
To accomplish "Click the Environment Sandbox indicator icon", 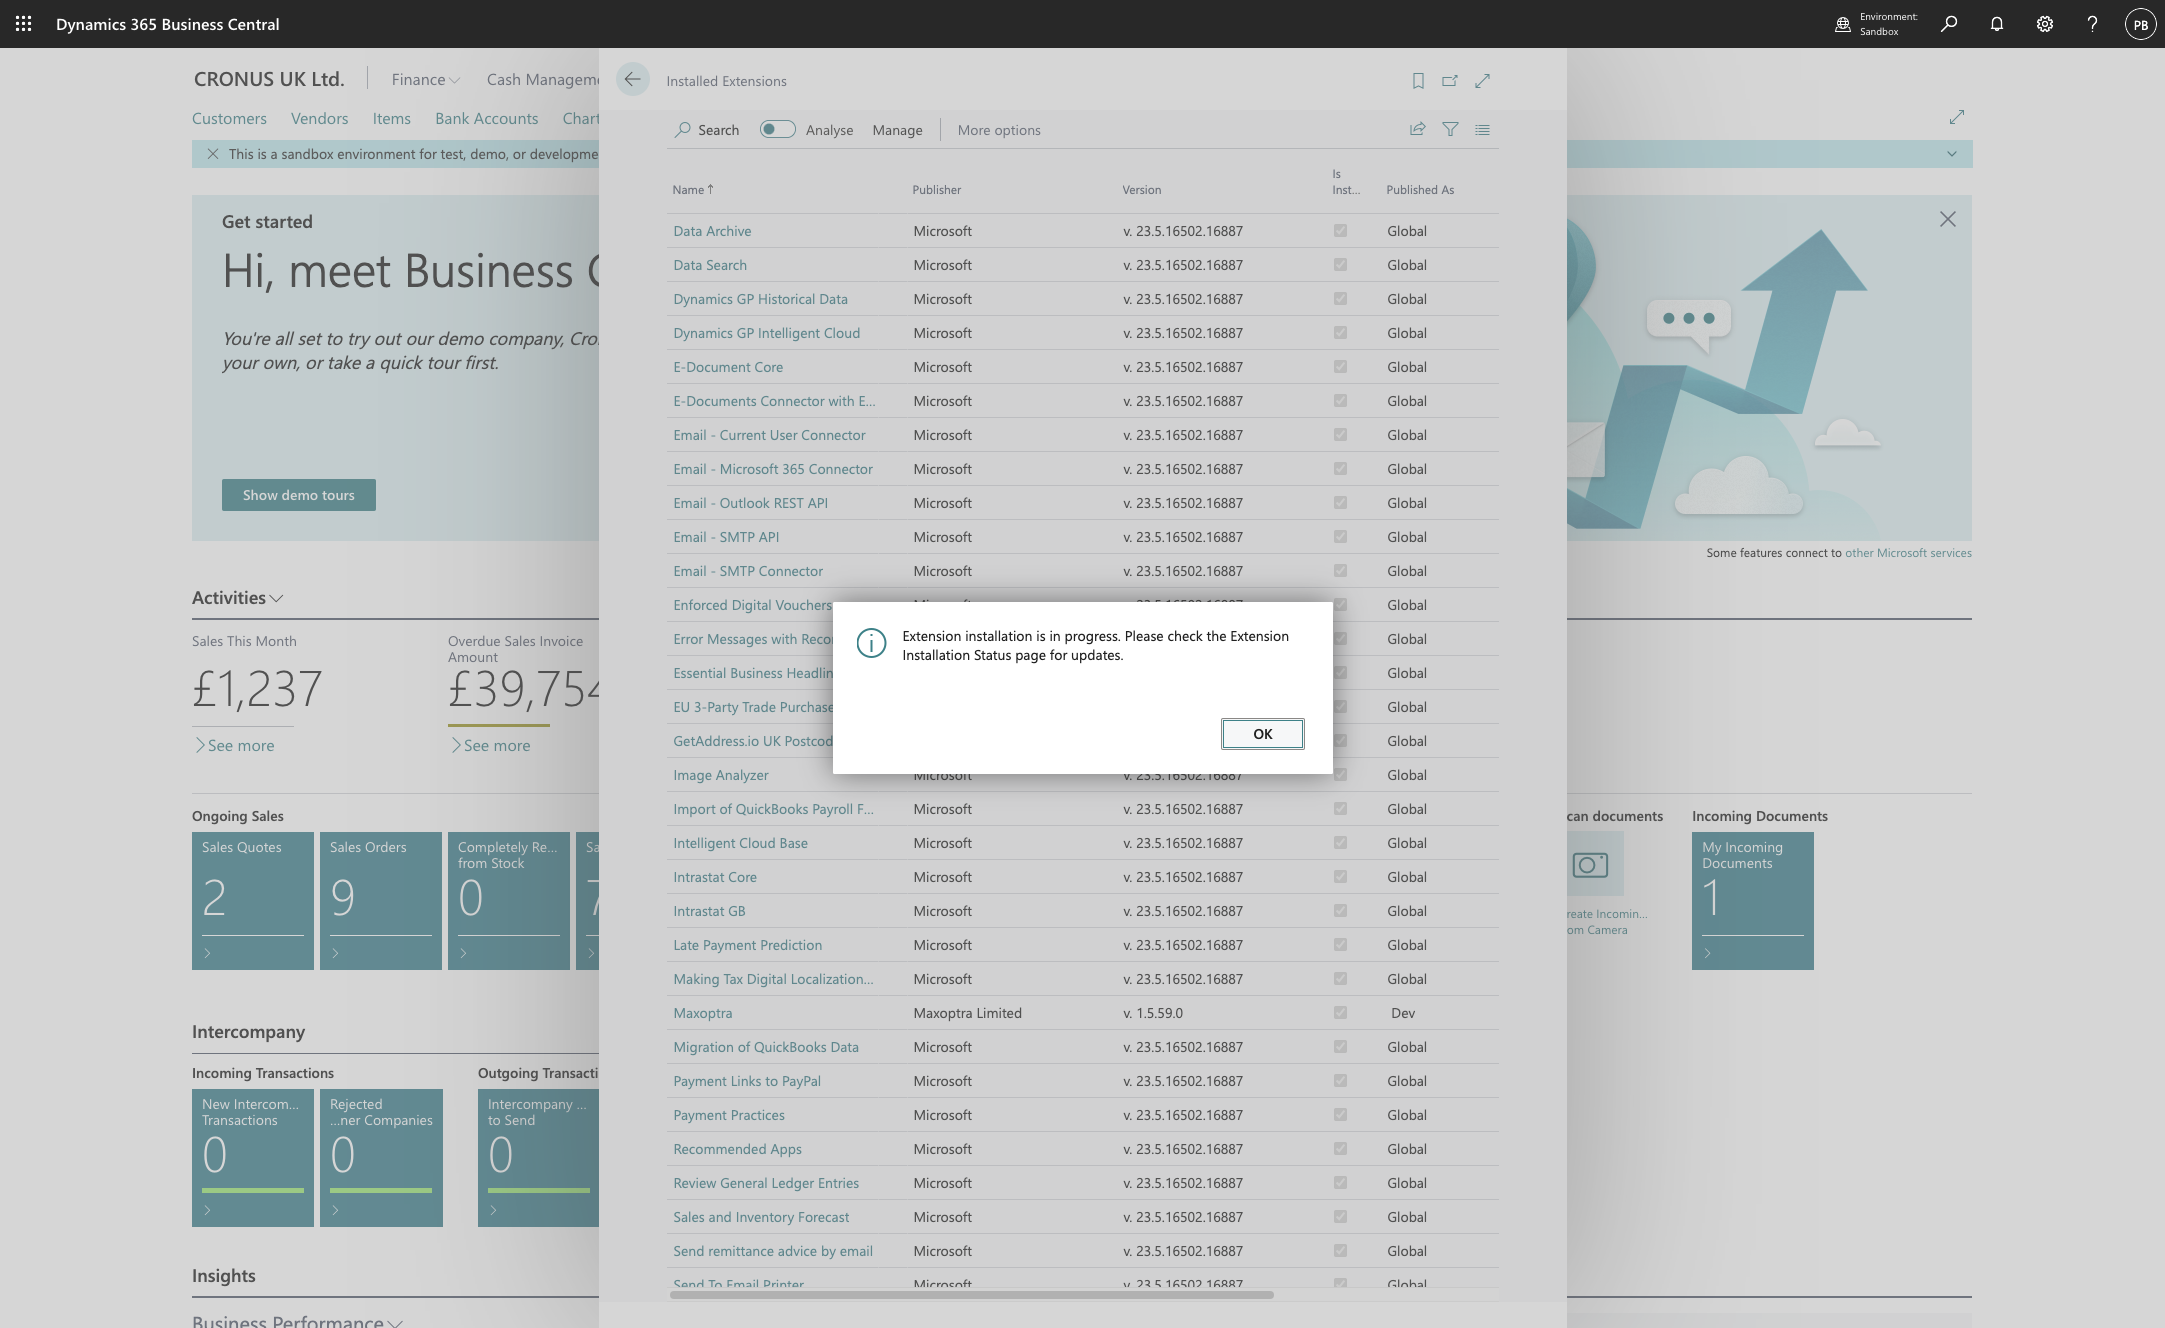I will click(x=1843, y=24).
